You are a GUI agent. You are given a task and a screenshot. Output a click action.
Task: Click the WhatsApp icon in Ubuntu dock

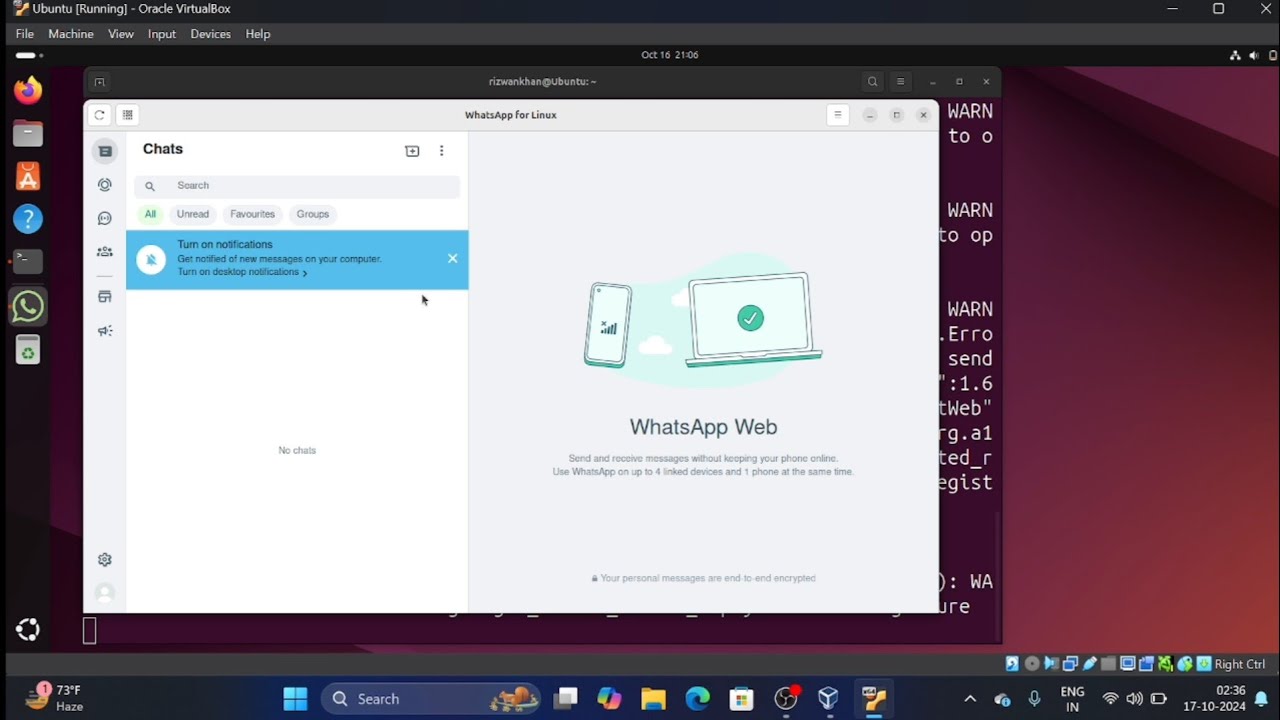pos(28,306)
